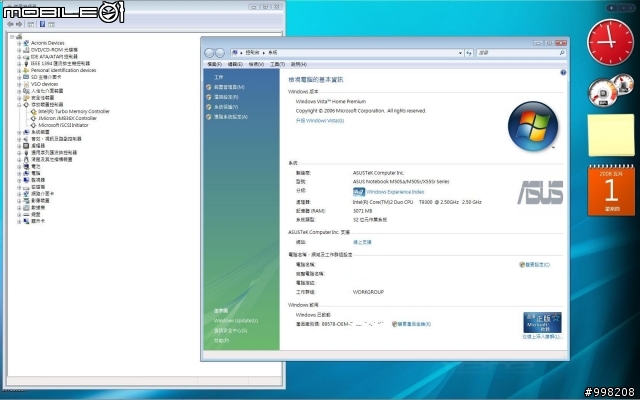Select the Acronis Devices icon in device tree
640x400 pixels.
pyautogui.click(x=26, y=43)
